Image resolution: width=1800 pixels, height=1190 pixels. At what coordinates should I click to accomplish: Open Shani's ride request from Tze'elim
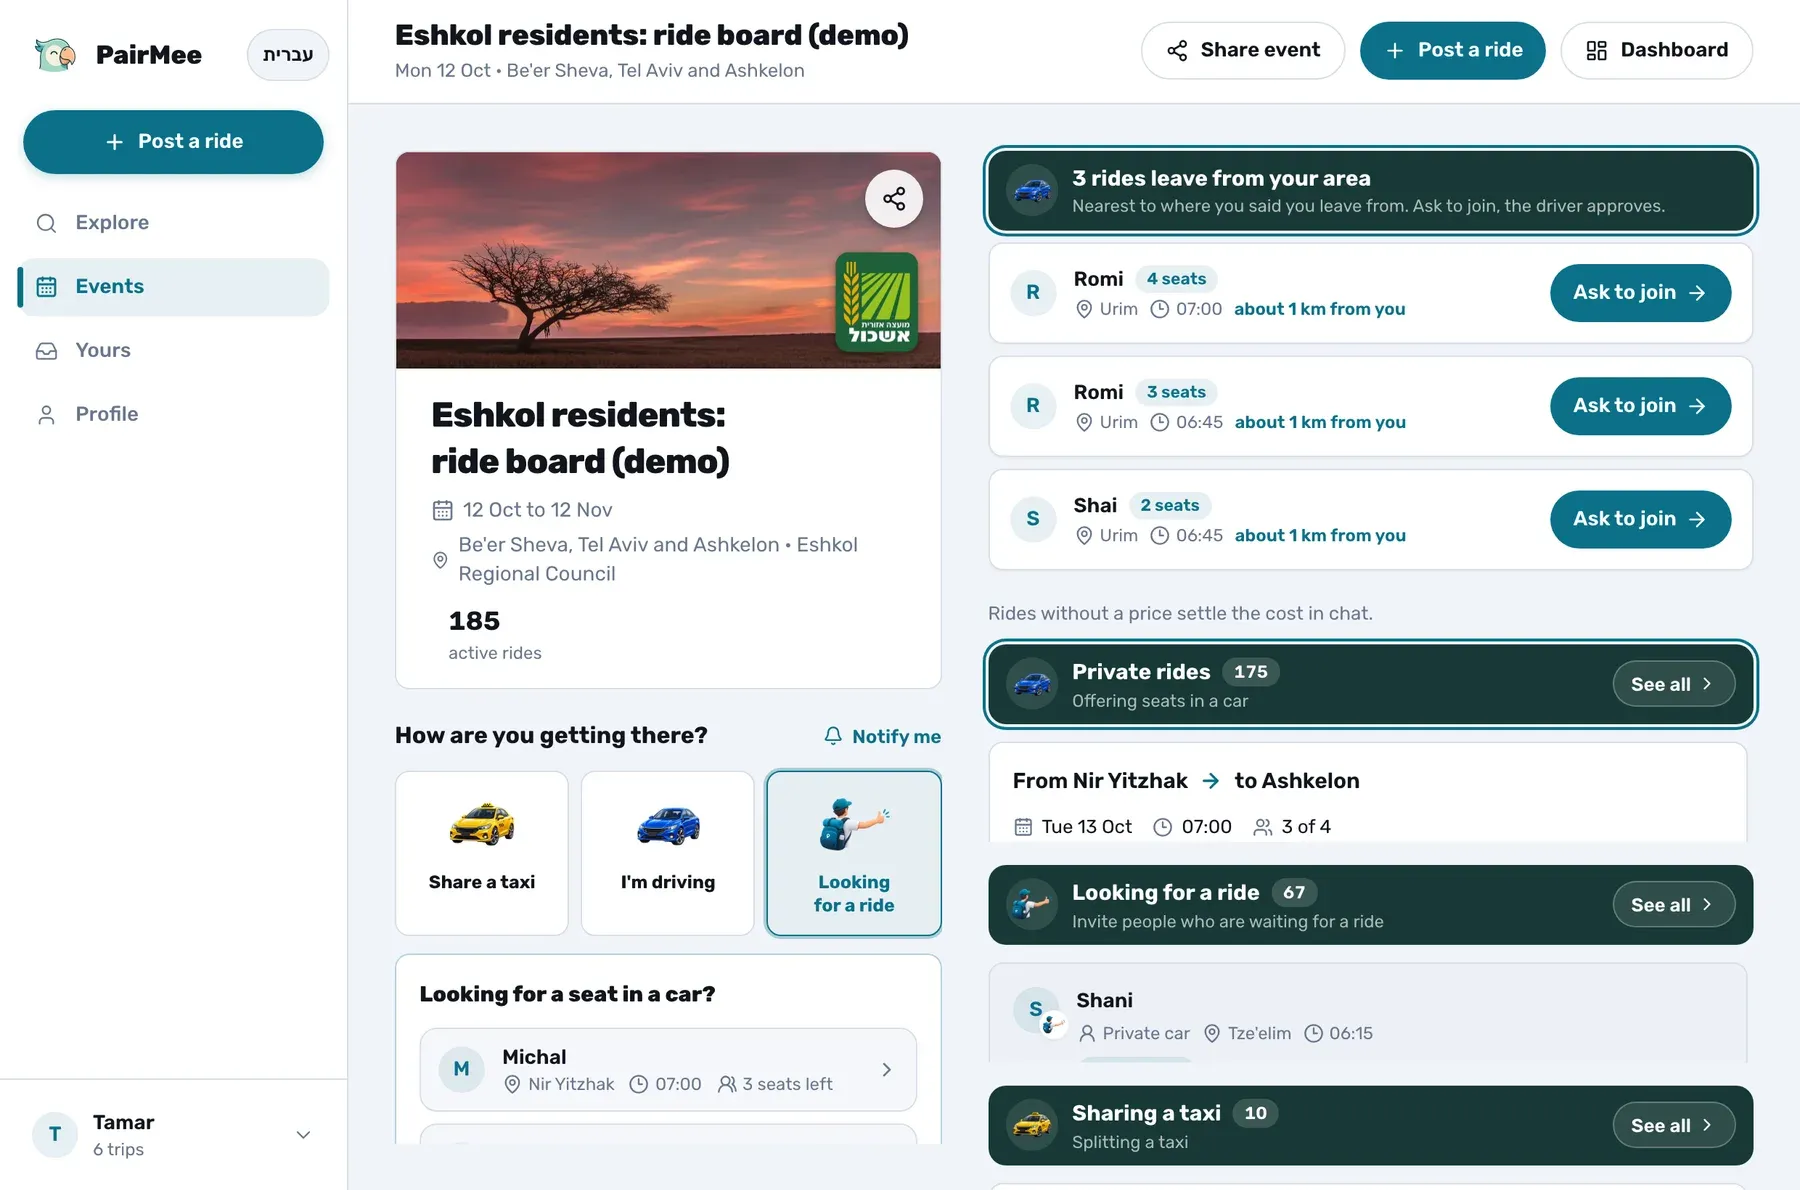[1368, 1013]
